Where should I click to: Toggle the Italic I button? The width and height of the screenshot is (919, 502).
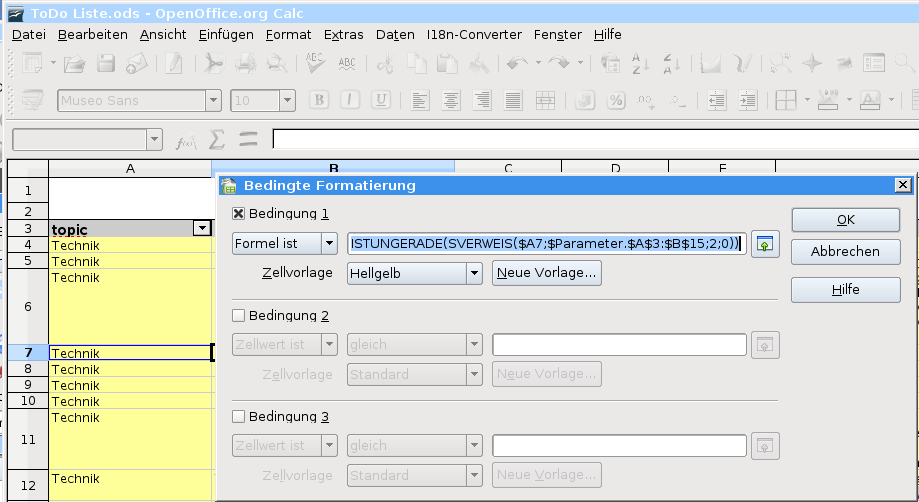[350, 100]
